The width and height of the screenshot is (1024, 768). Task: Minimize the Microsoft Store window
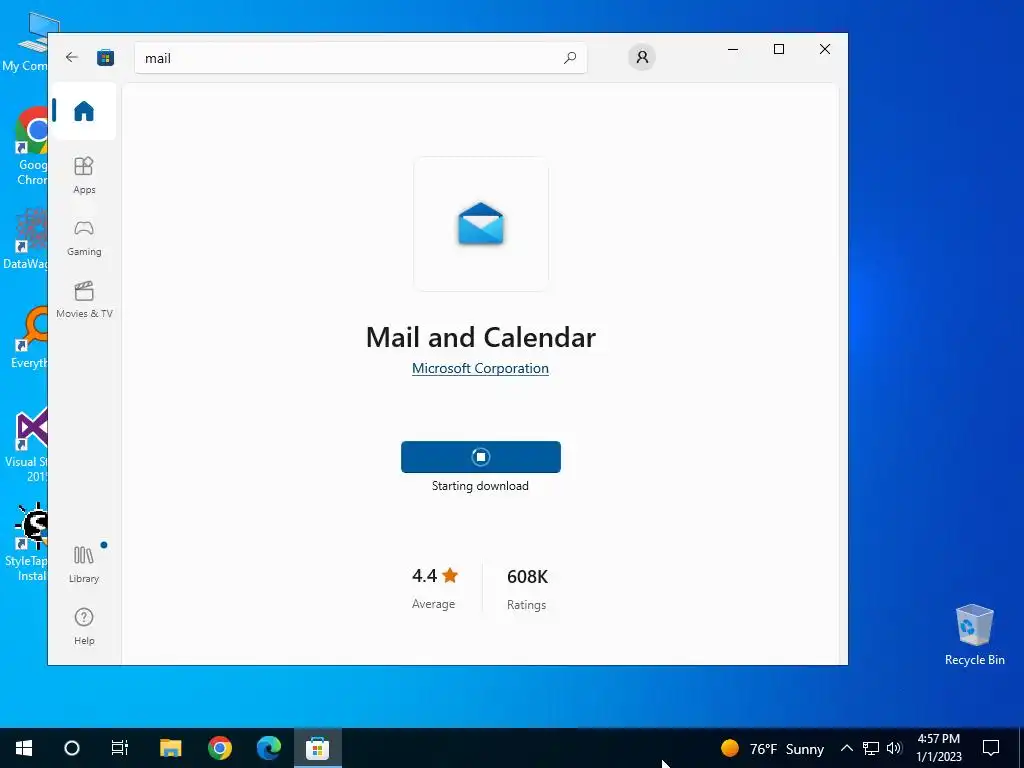pyautogui.click(x=733, y=49)
